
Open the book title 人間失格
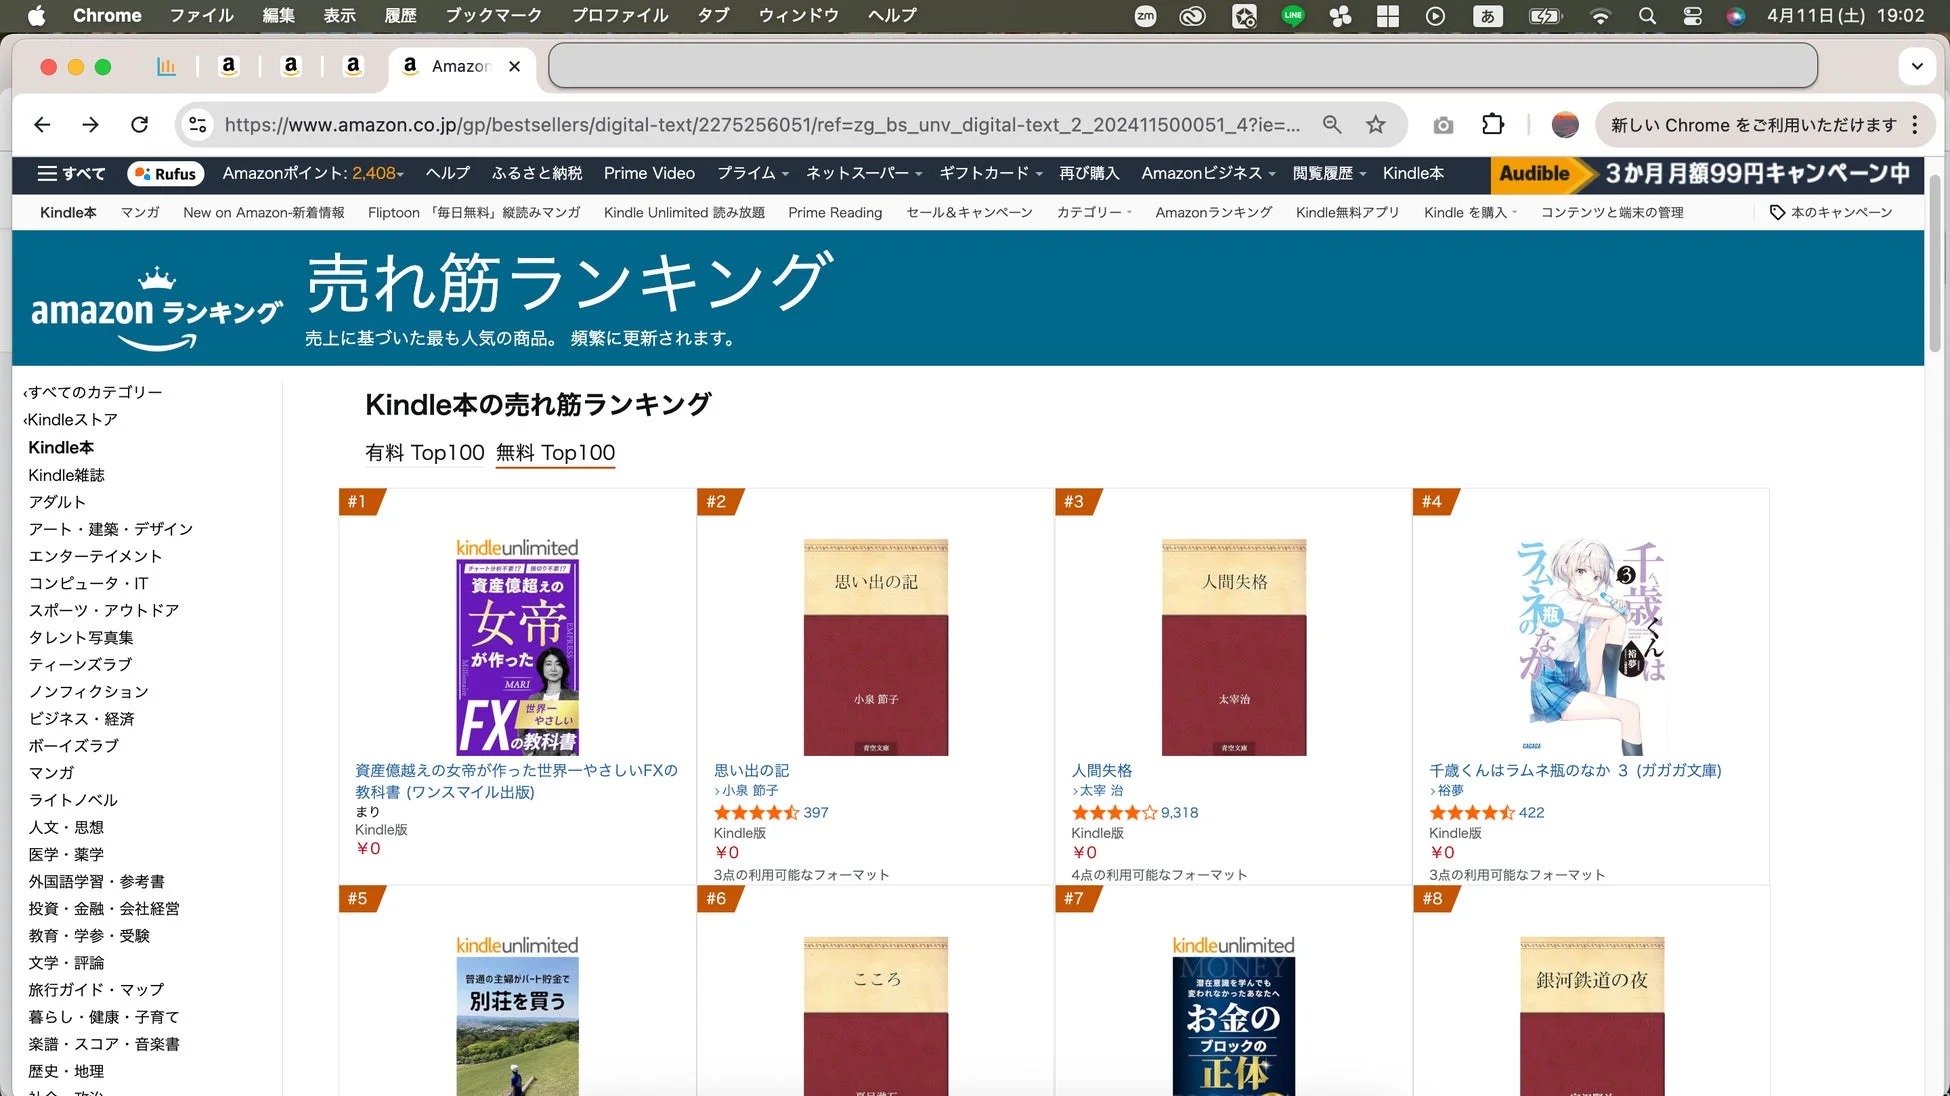pyautogui.click(x=1101, y=771)
